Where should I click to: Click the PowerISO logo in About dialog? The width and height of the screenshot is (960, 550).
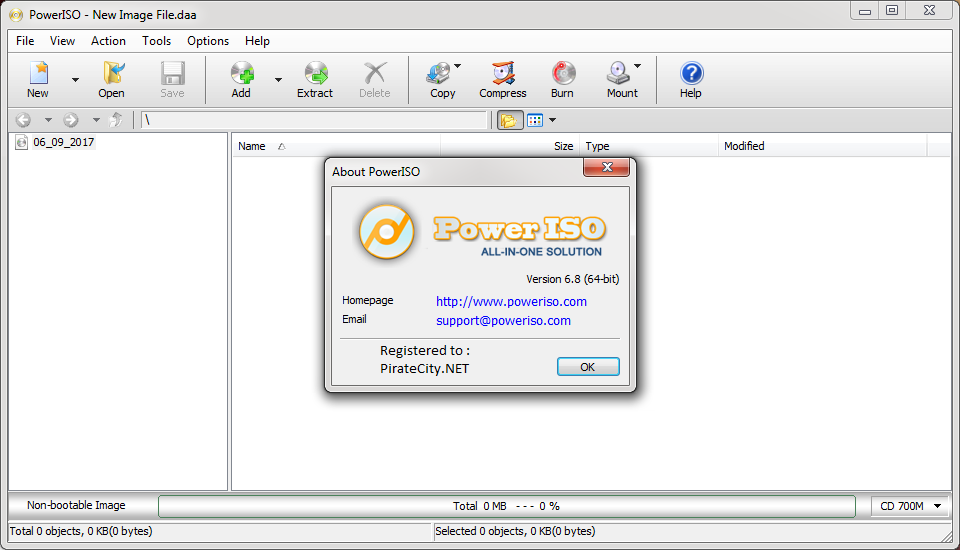[386, 232]
